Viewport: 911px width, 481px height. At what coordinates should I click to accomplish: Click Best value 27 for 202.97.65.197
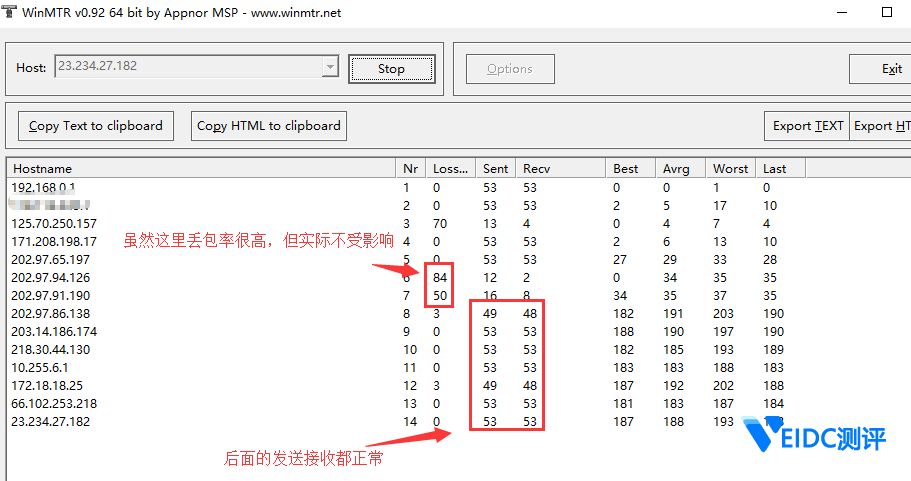click(x=620, y=260)
